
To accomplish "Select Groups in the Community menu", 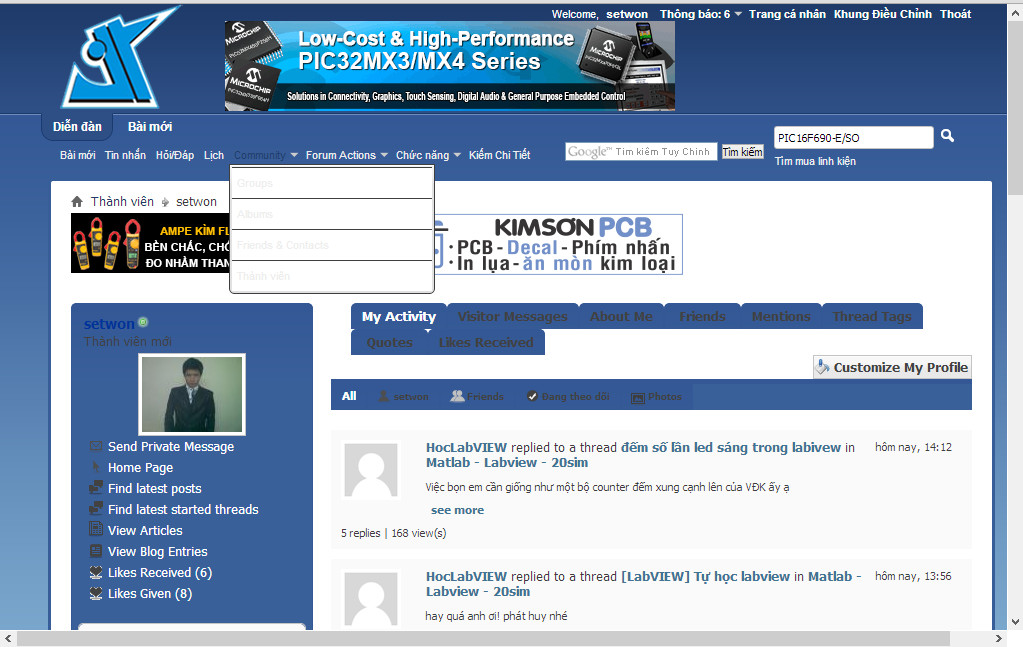I will [332, 183].
